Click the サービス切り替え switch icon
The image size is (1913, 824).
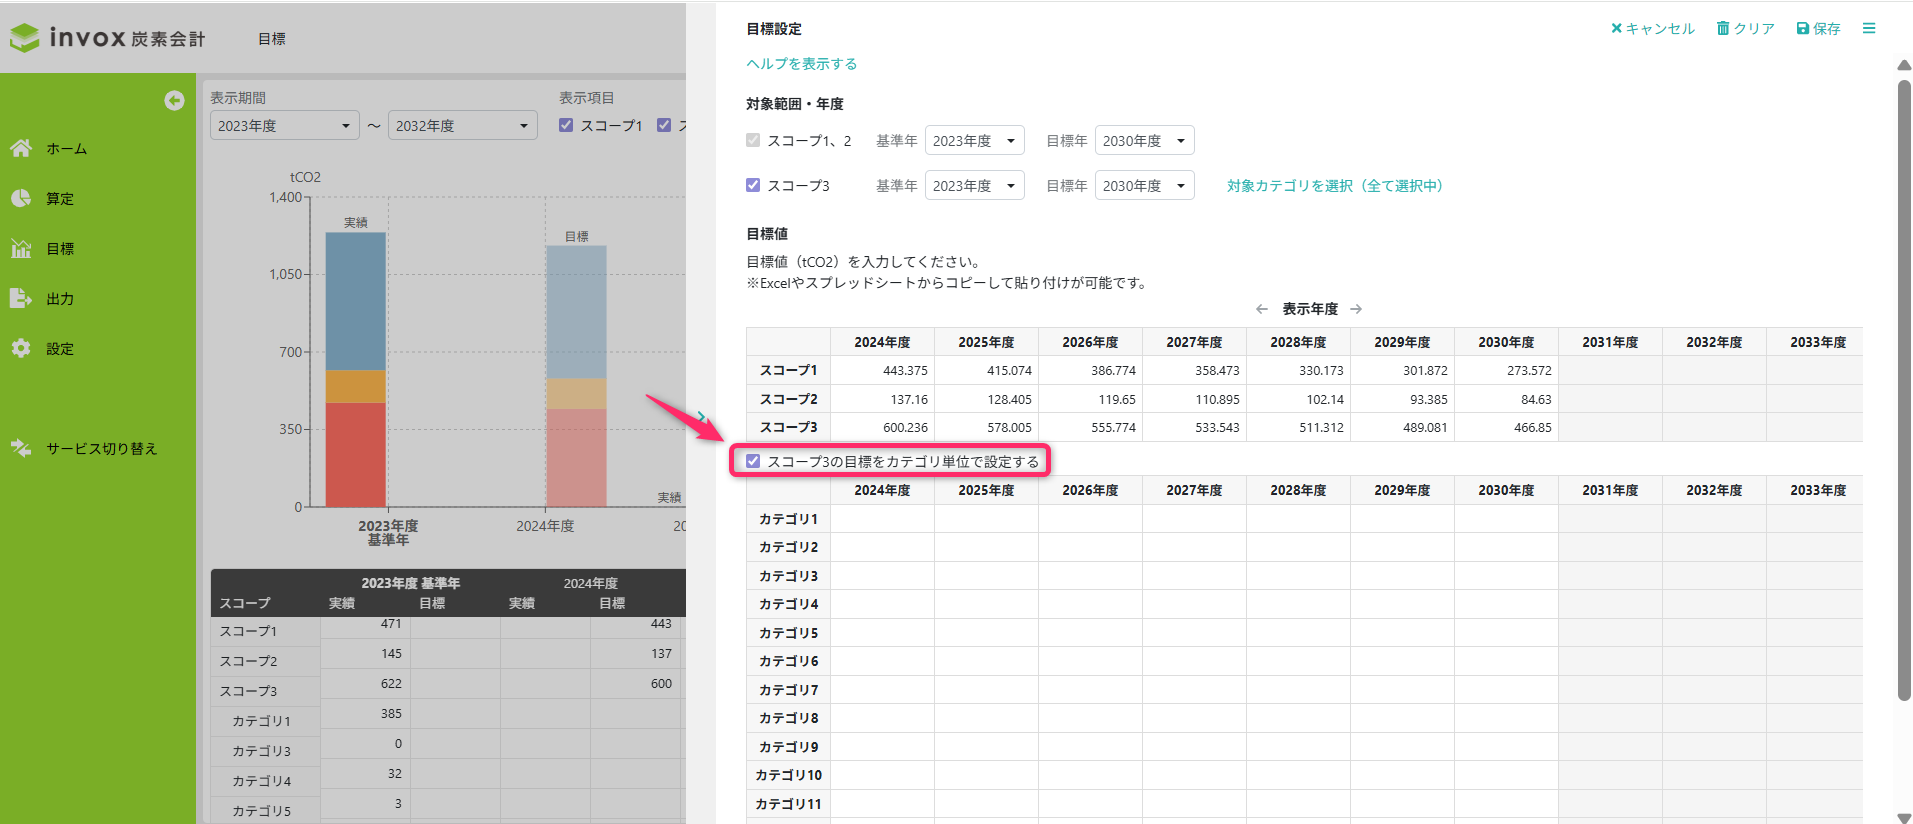[x=21, y=448]
